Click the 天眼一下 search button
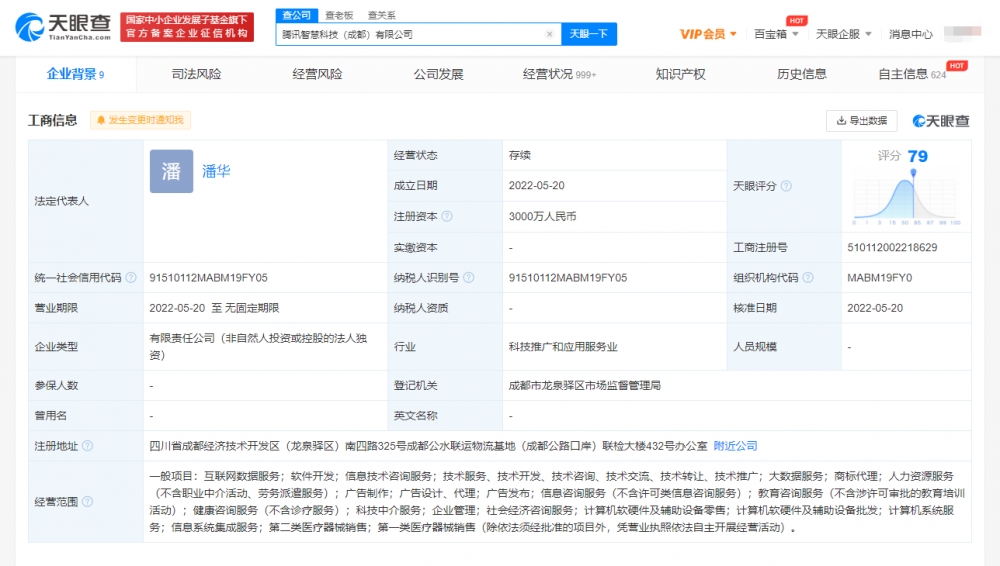 (589, 34)
